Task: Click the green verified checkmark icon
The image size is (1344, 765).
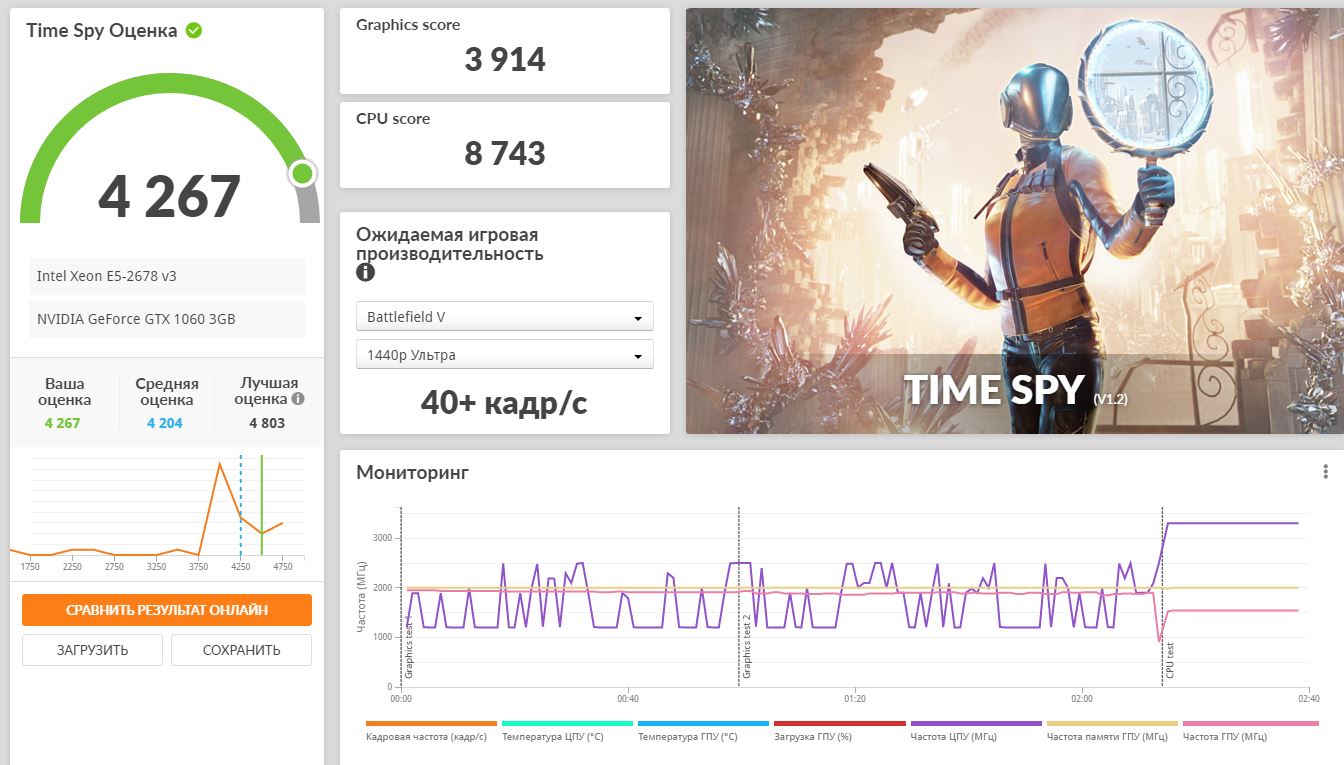Action: 194,30
